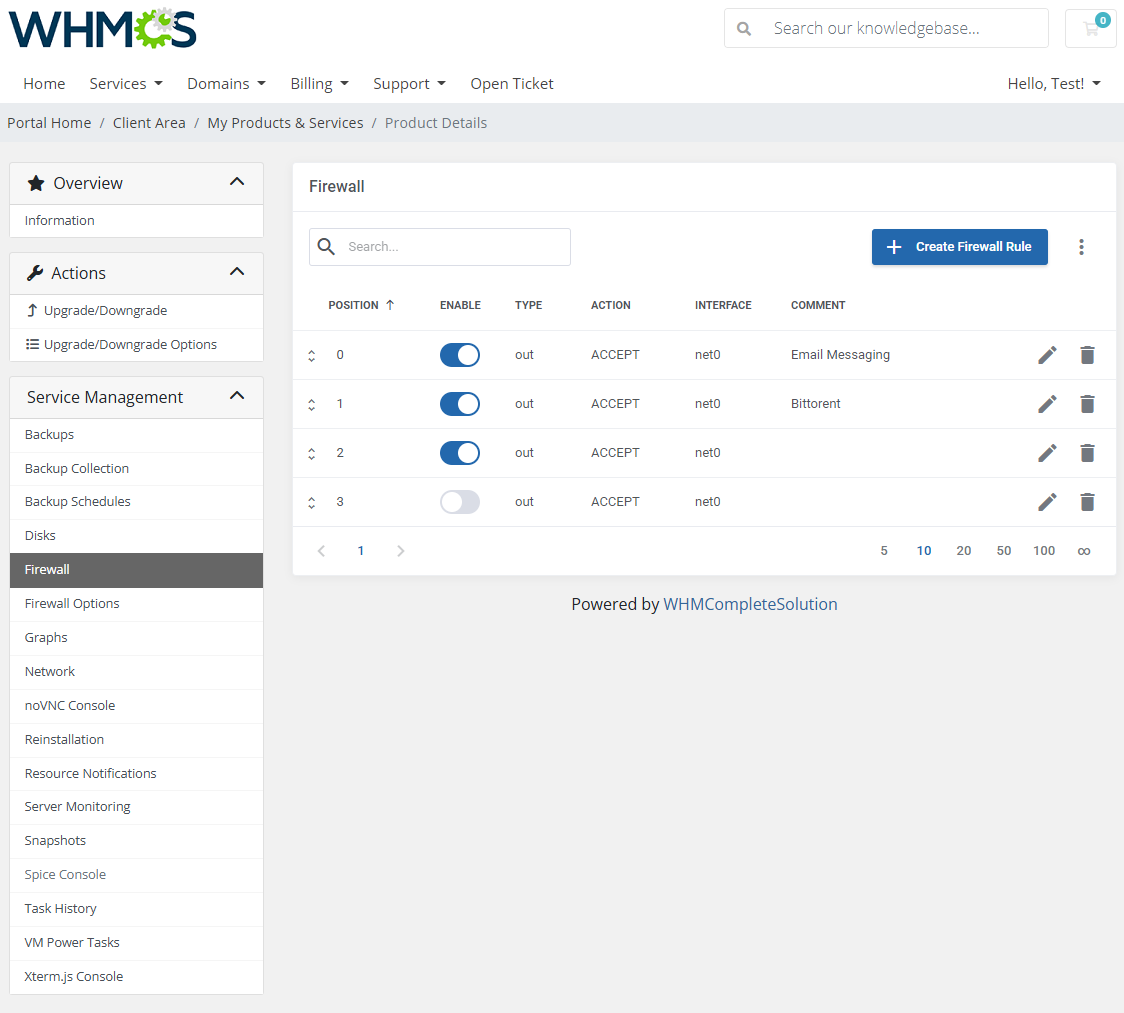Delete firewall rule at position 2
The height and width of the screenshot is (1013, 1124).
1087,452
